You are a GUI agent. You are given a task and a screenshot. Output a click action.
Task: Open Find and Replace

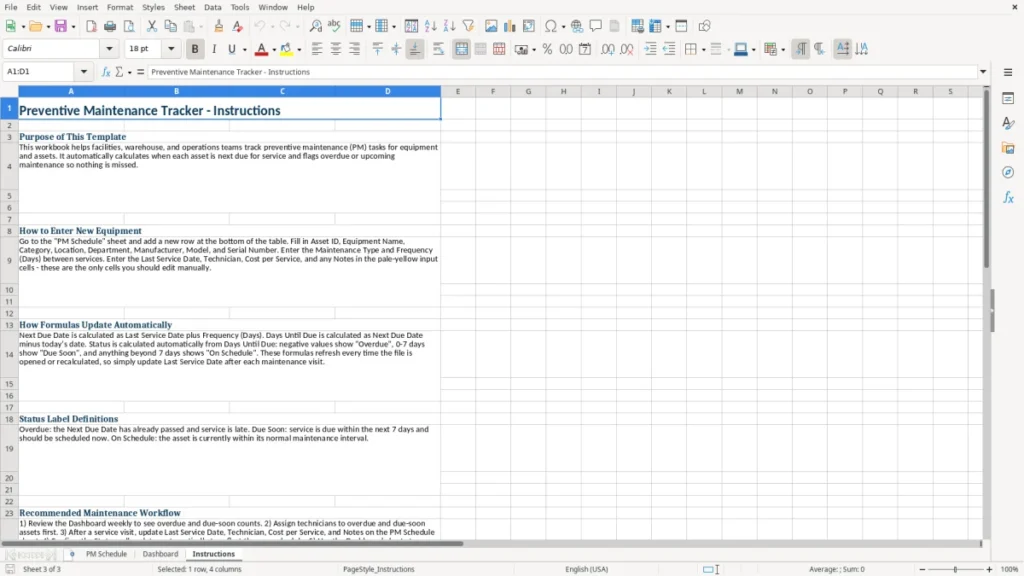click(x=315, y=26)
